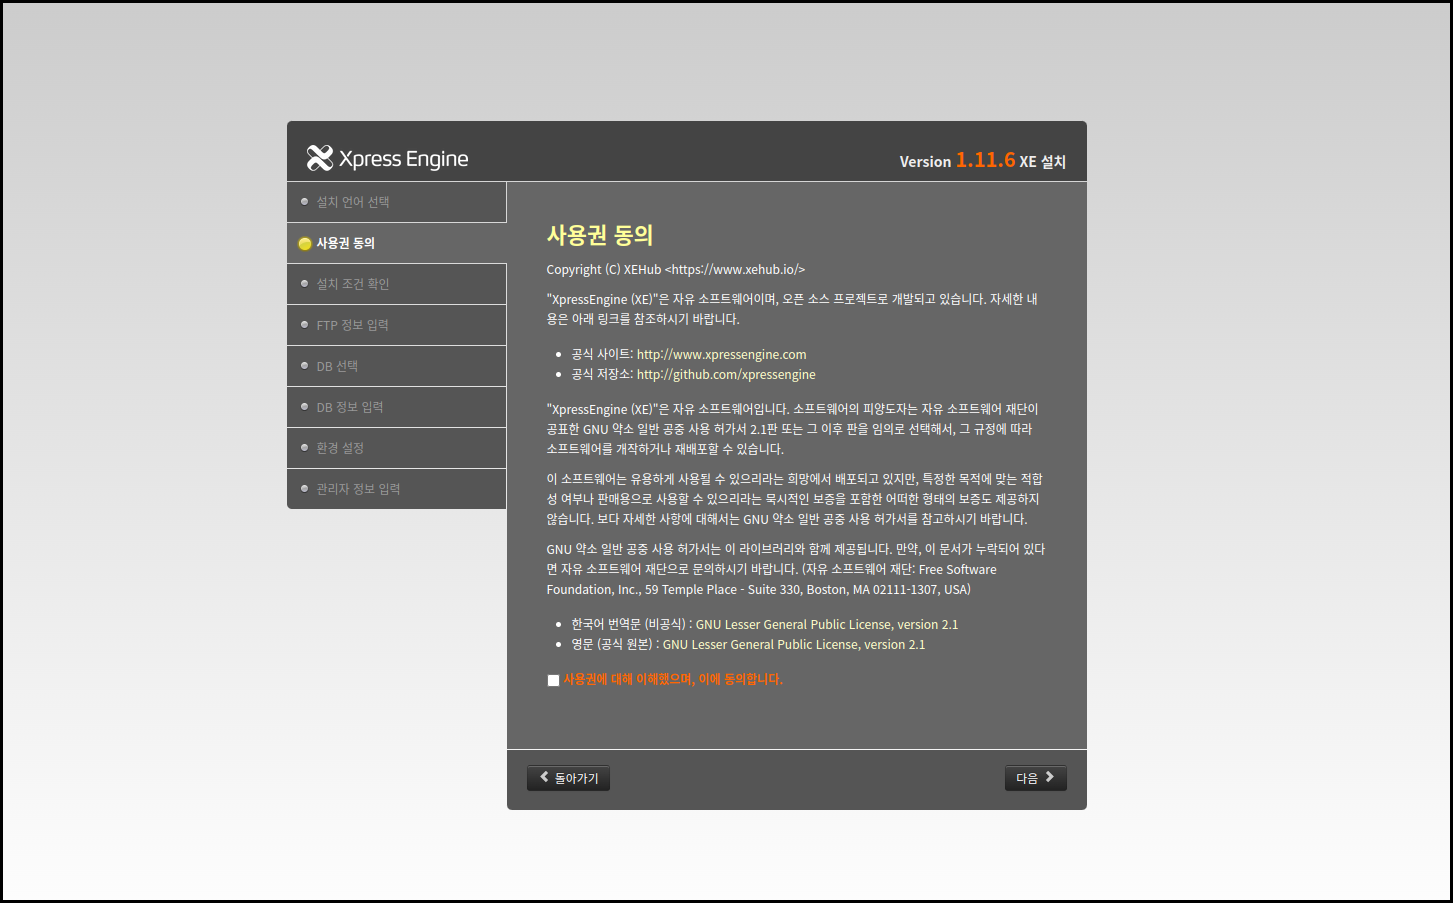Viewport: 1453px width, 903px height.
Task: Click the right chevron in 다음 button
Action: [1050, 776]
